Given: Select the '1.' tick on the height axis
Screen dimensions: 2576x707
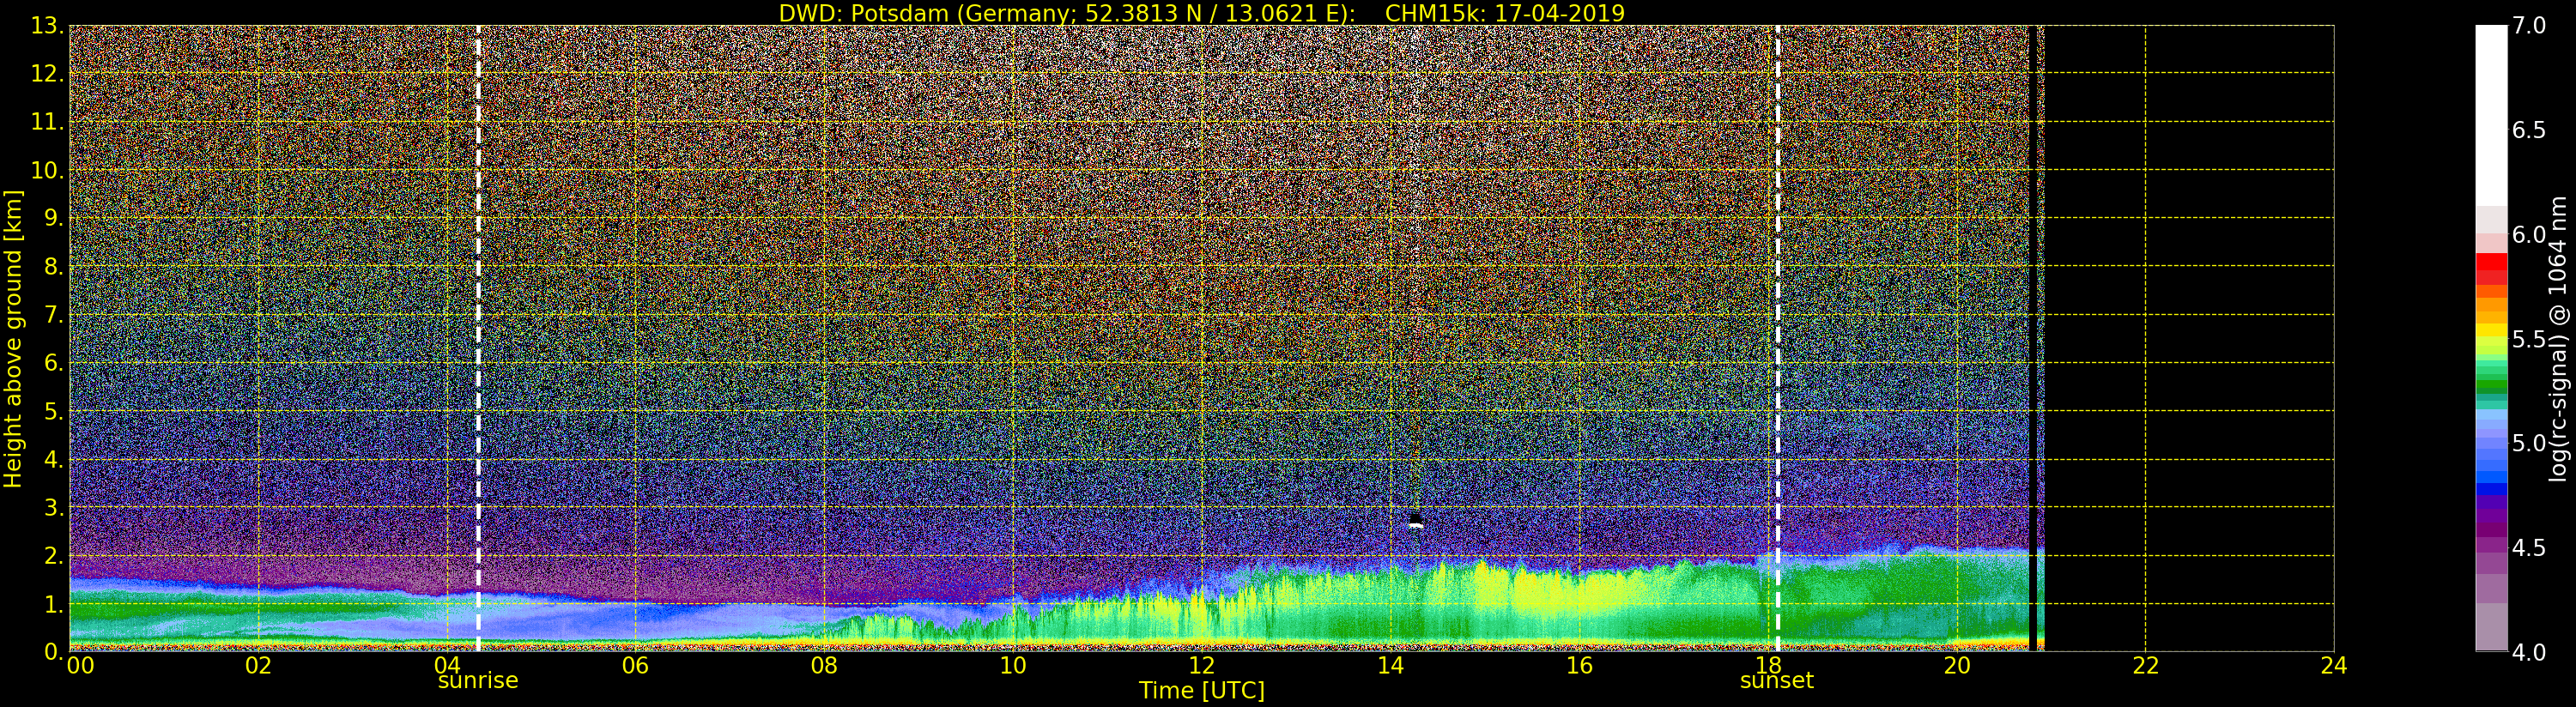Looking at the screenshot, I should (x=53, y=604).
